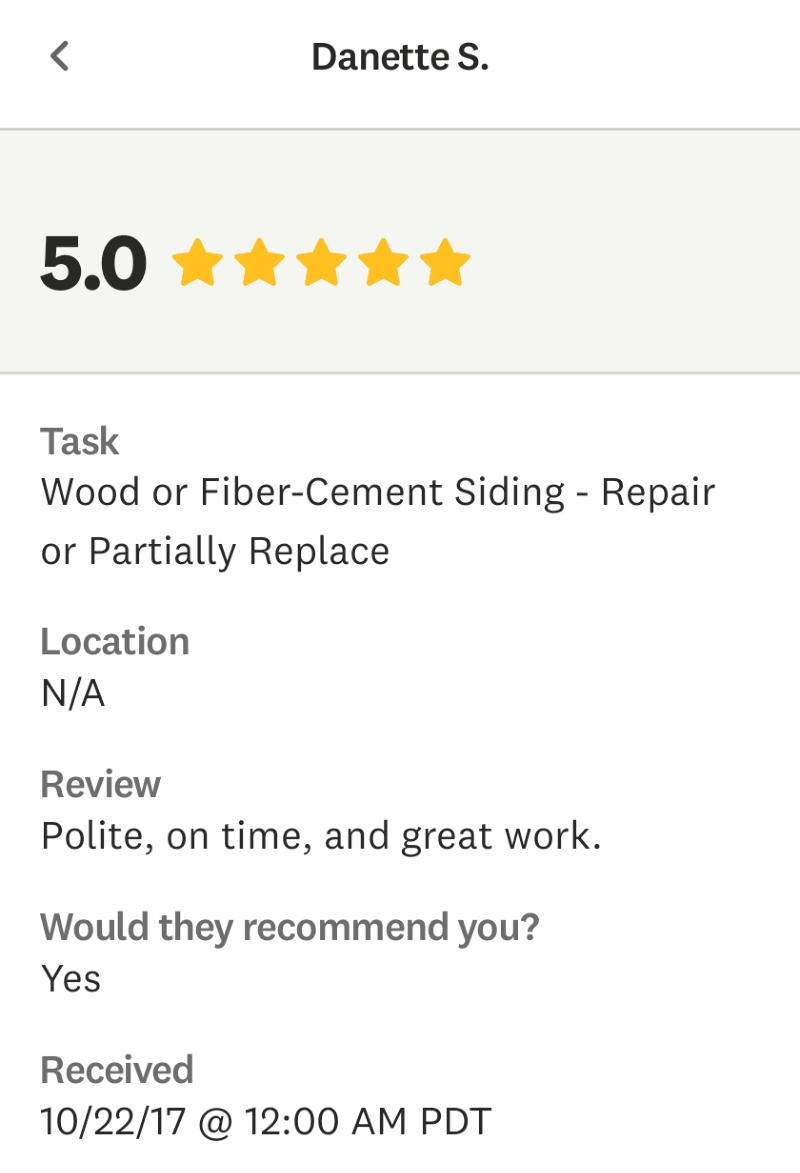Click the second yellow rating star
The width and height of the screenshot is (800, 1173).
click(x=259, y=263)
